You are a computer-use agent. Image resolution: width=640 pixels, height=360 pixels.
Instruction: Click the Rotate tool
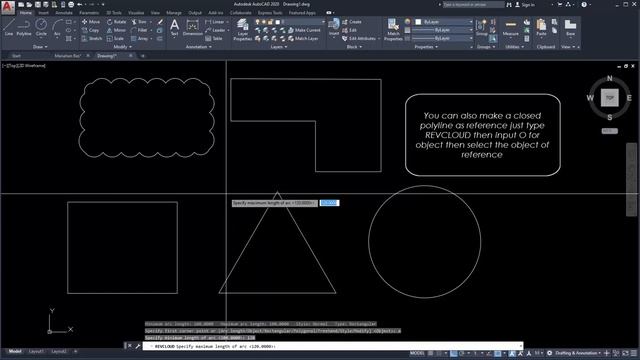(117, 22)
